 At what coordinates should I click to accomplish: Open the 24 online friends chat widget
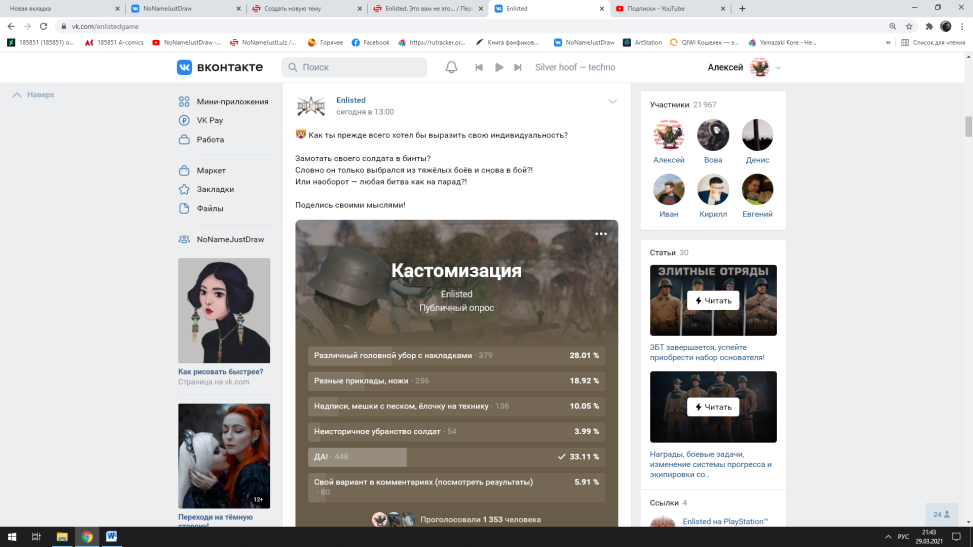click(941, 514)
